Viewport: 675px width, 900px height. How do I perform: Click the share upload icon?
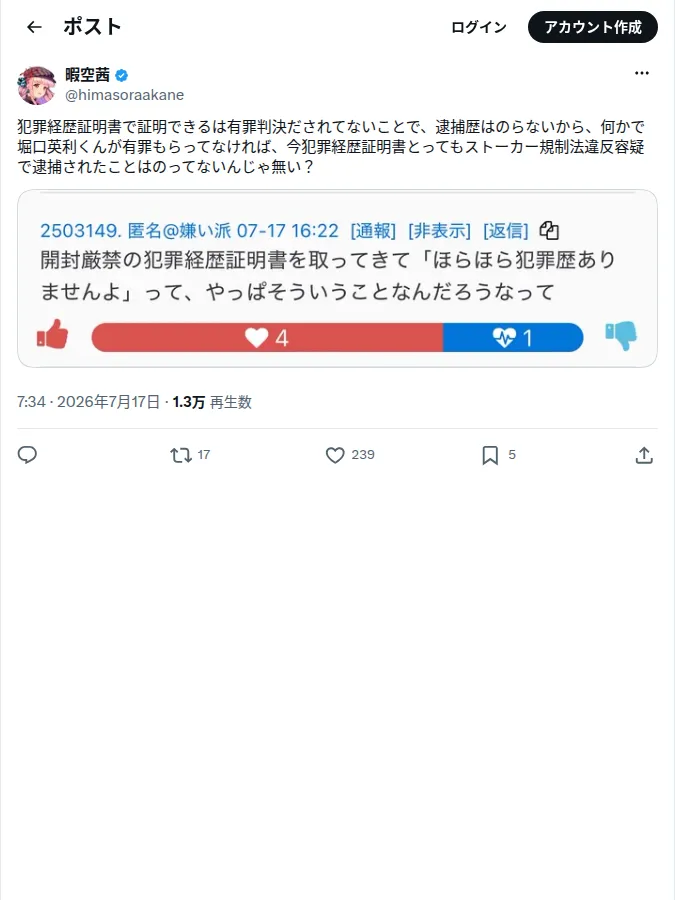(644, 455)
